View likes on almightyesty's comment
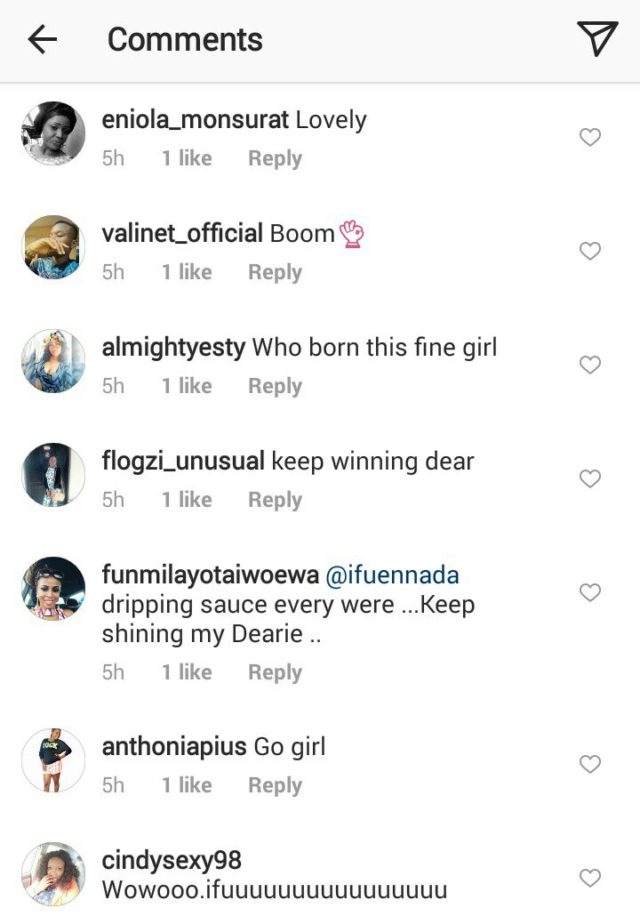 click(187, 386)
